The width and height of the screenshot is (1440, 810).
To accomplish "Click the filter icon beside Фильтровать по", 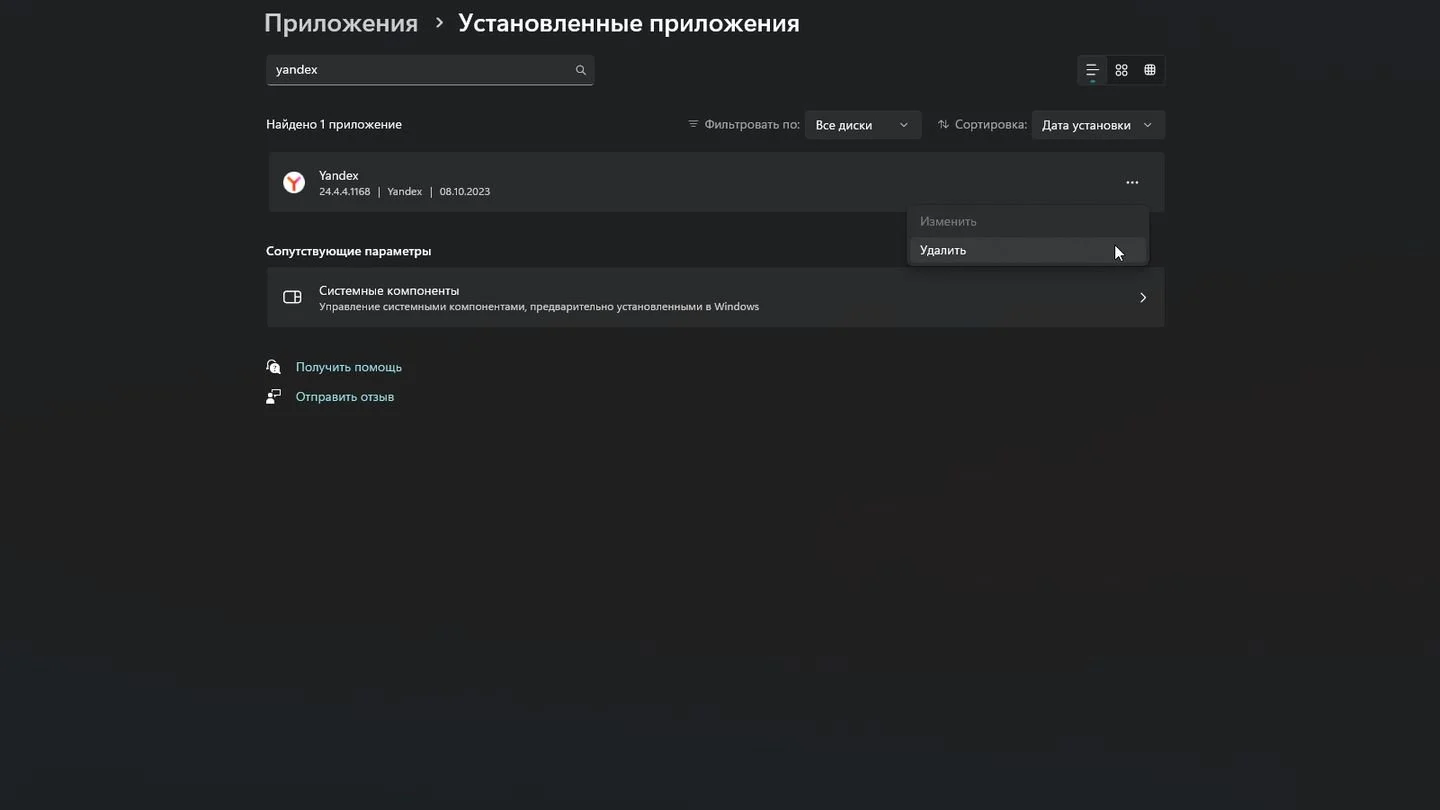I will pyautogui.click(x=693, y=125).
